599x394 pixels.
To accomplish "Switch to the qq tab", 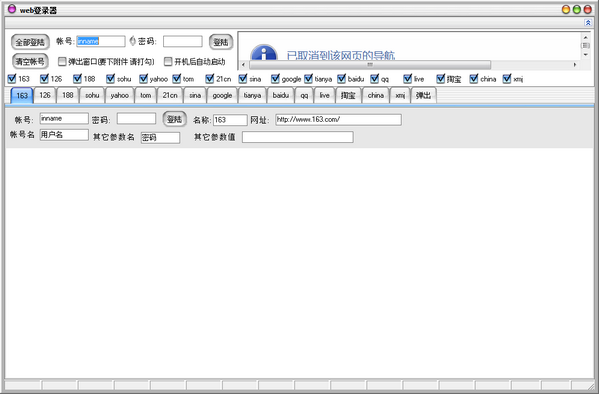I will click(x=304, y=95).
